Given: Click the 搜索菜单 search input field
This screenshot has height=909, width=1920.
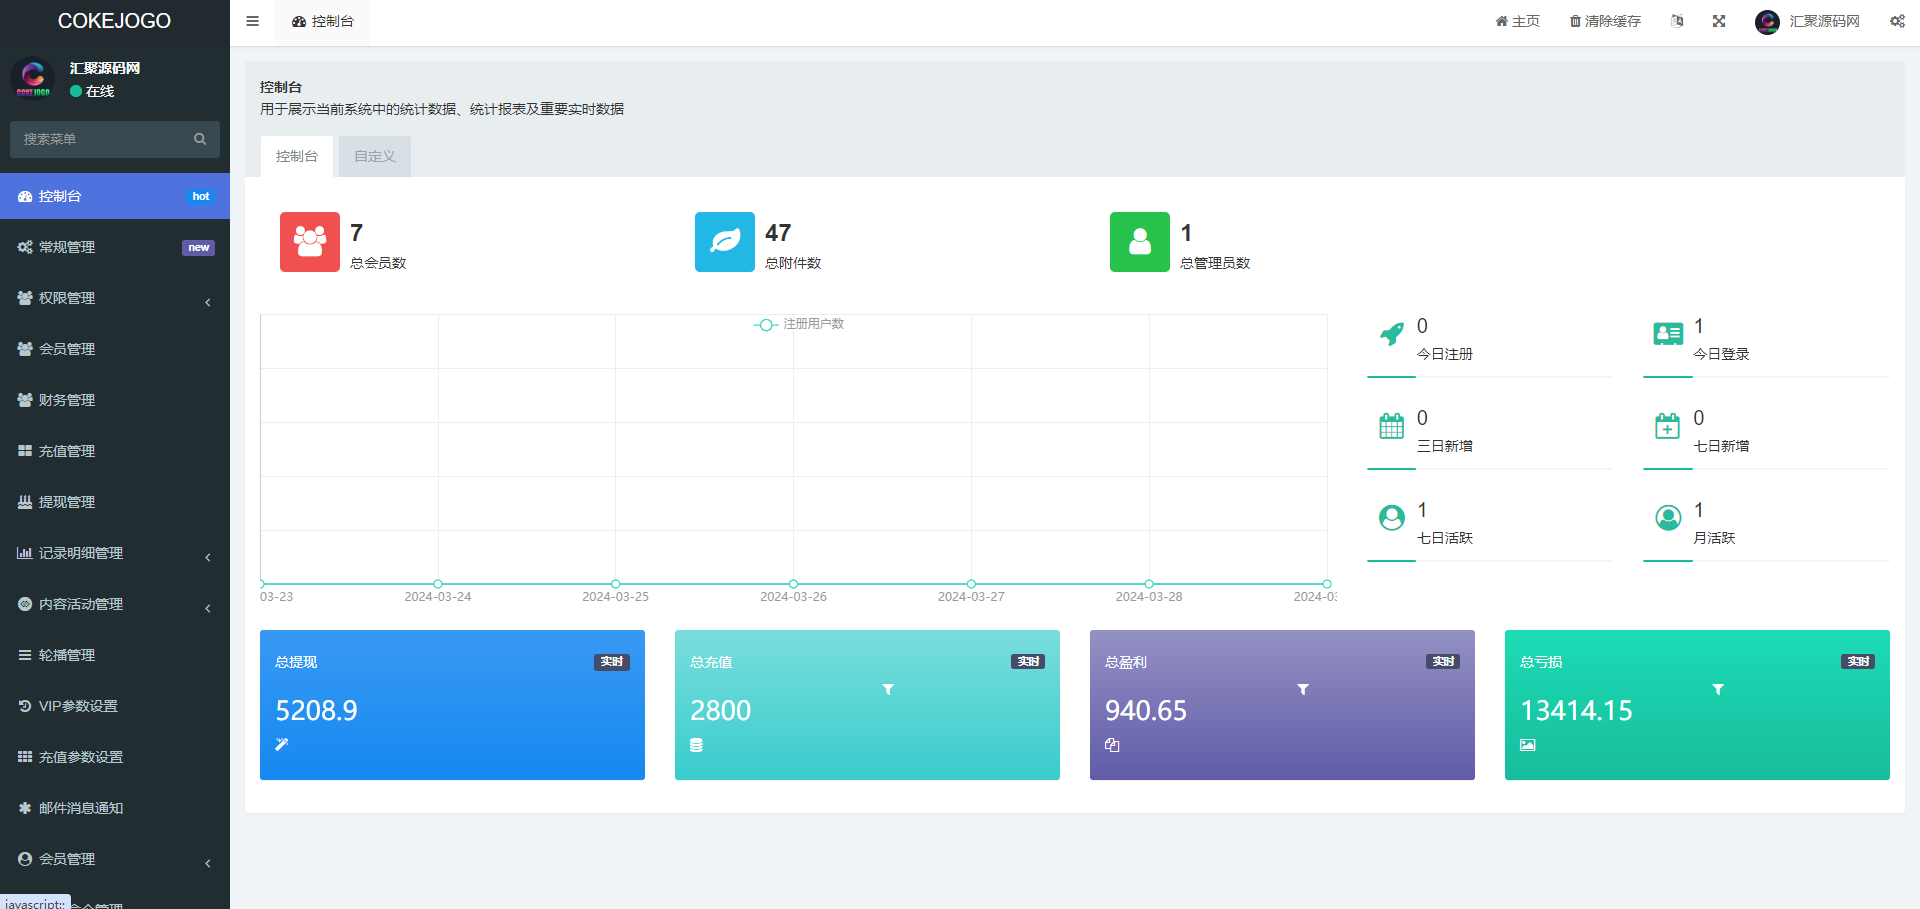Looking at the screenshot, I should click(x=100, y=139).
